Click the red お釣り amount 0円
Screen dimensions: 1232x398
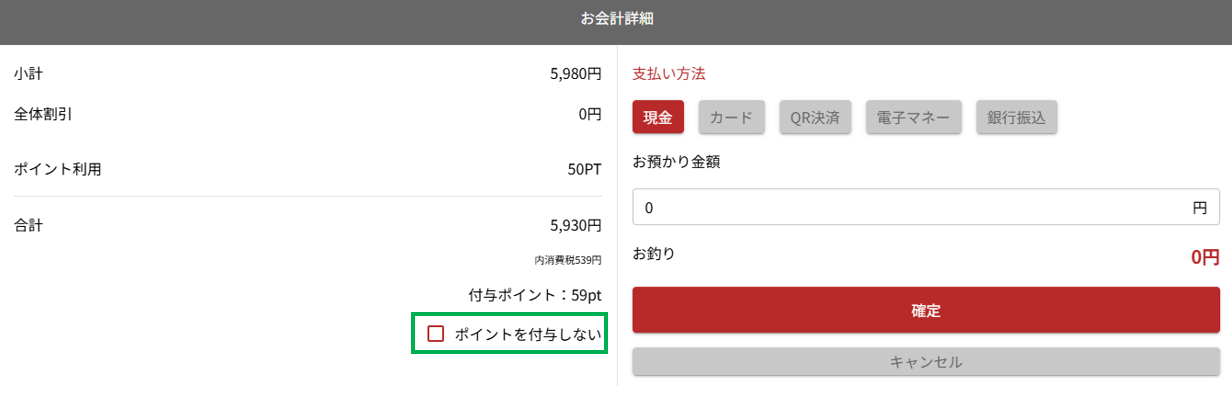point(1205,257)
